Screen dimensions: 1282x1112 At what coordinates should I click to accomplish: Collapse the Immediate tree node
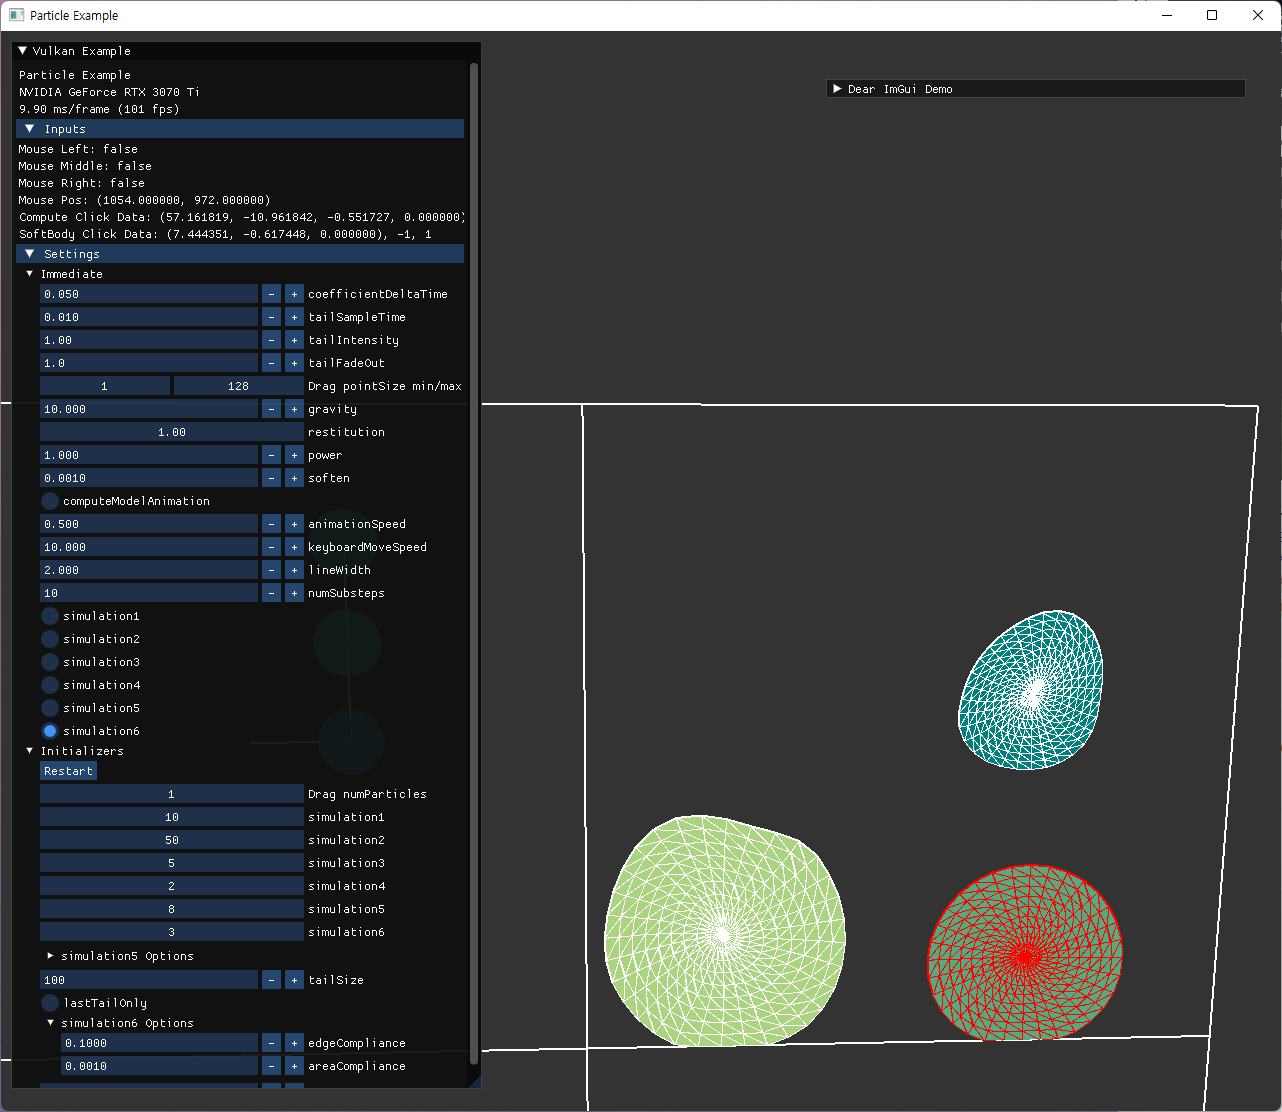(30, 274)
